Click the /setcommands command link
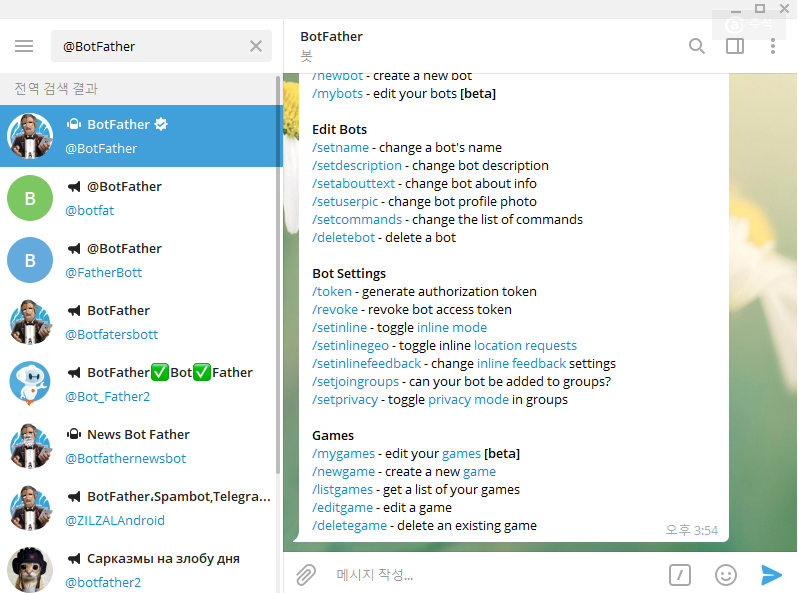 [357, 220]
